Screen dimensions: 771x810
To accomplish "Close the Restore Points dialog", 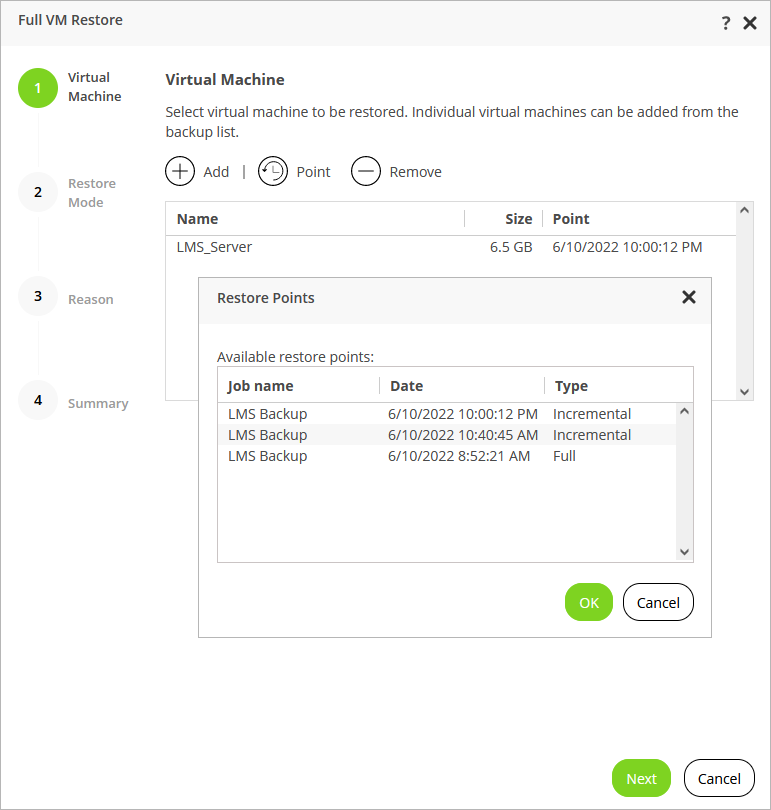I will coord(688,297).
